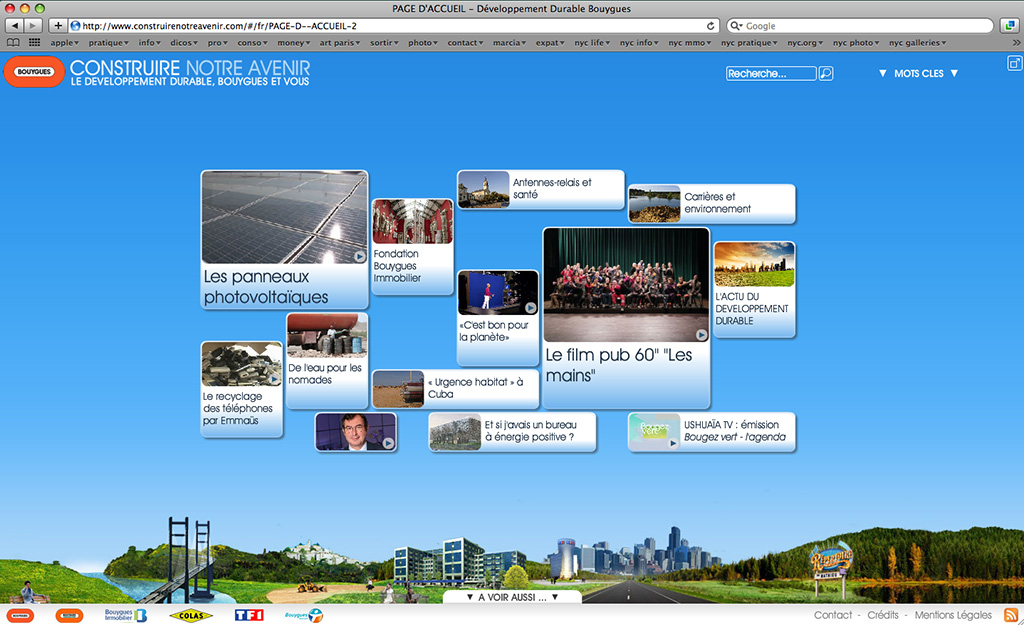Click the Recherche search field
This screenshot has width=1024, height=625.
click(x=771, y=73)
